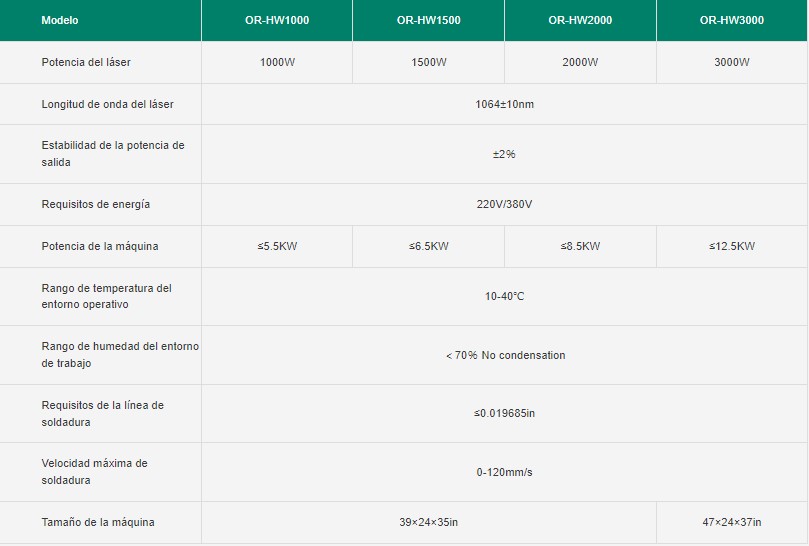Click the 1000W laser power value
Viewport: 809px width, 546px height.
coord(277,62)
